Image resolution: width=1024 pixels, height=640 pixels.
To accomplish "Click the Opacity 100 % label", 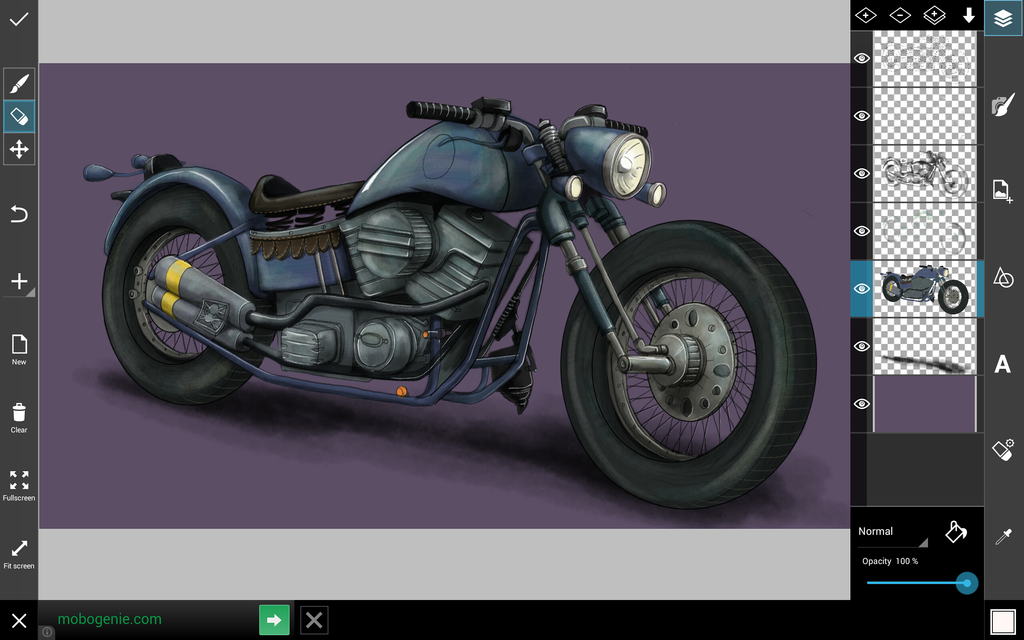I will 890,561.
